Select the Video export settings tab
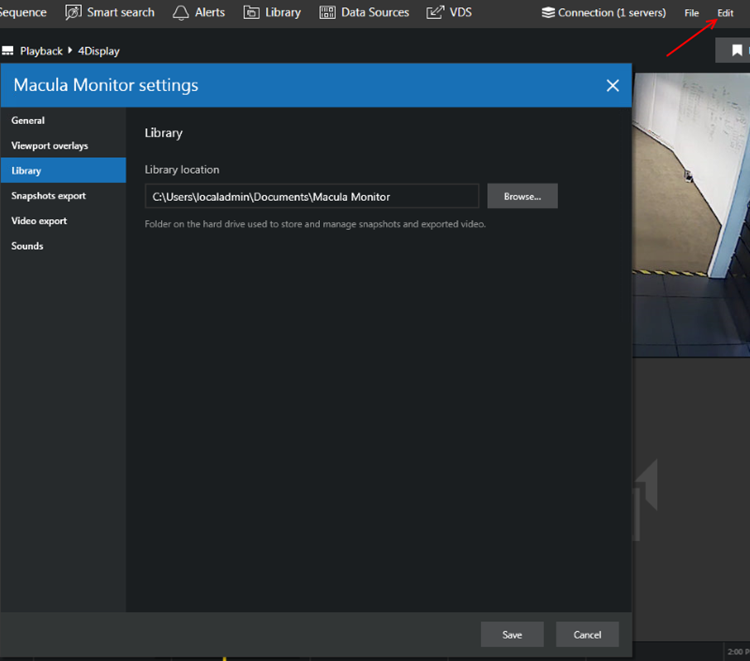 [63, 220]
